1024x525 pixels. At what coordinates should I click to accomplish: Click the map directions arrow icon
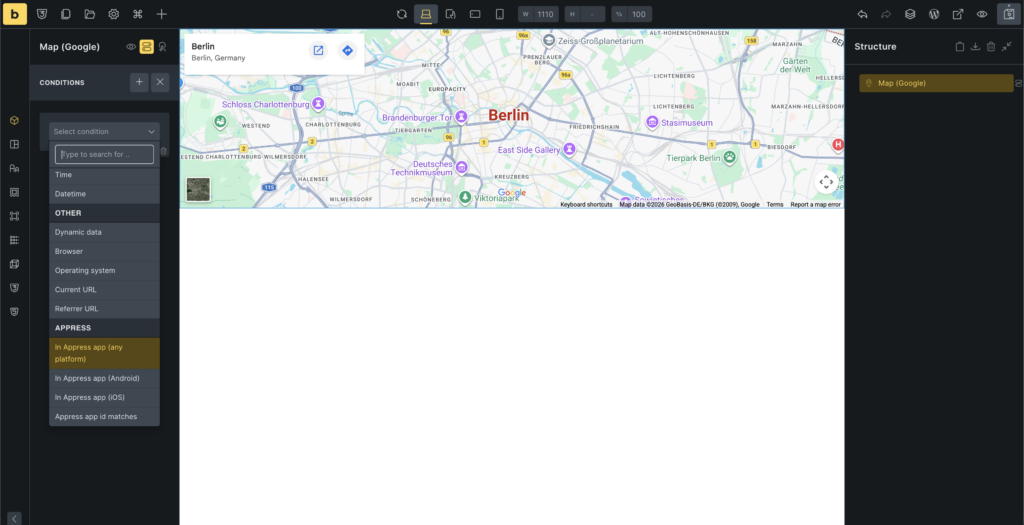click(x=347, y=50)
